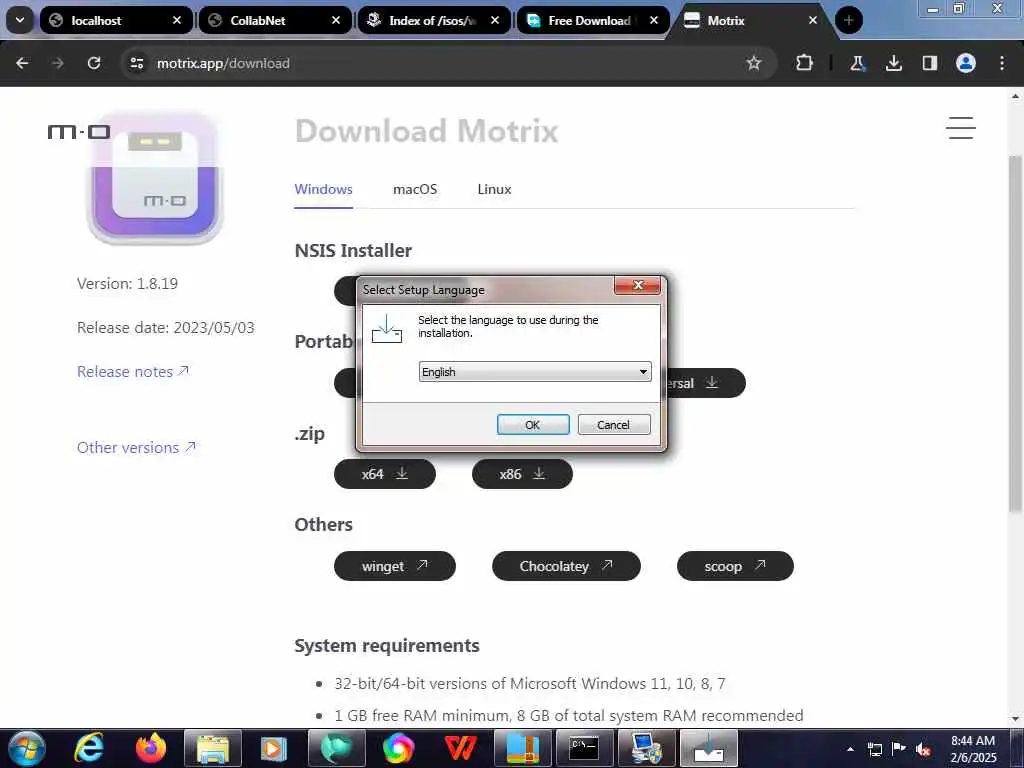View site information icon in address bar
The image size is (1024, 768).
(136, 63)
